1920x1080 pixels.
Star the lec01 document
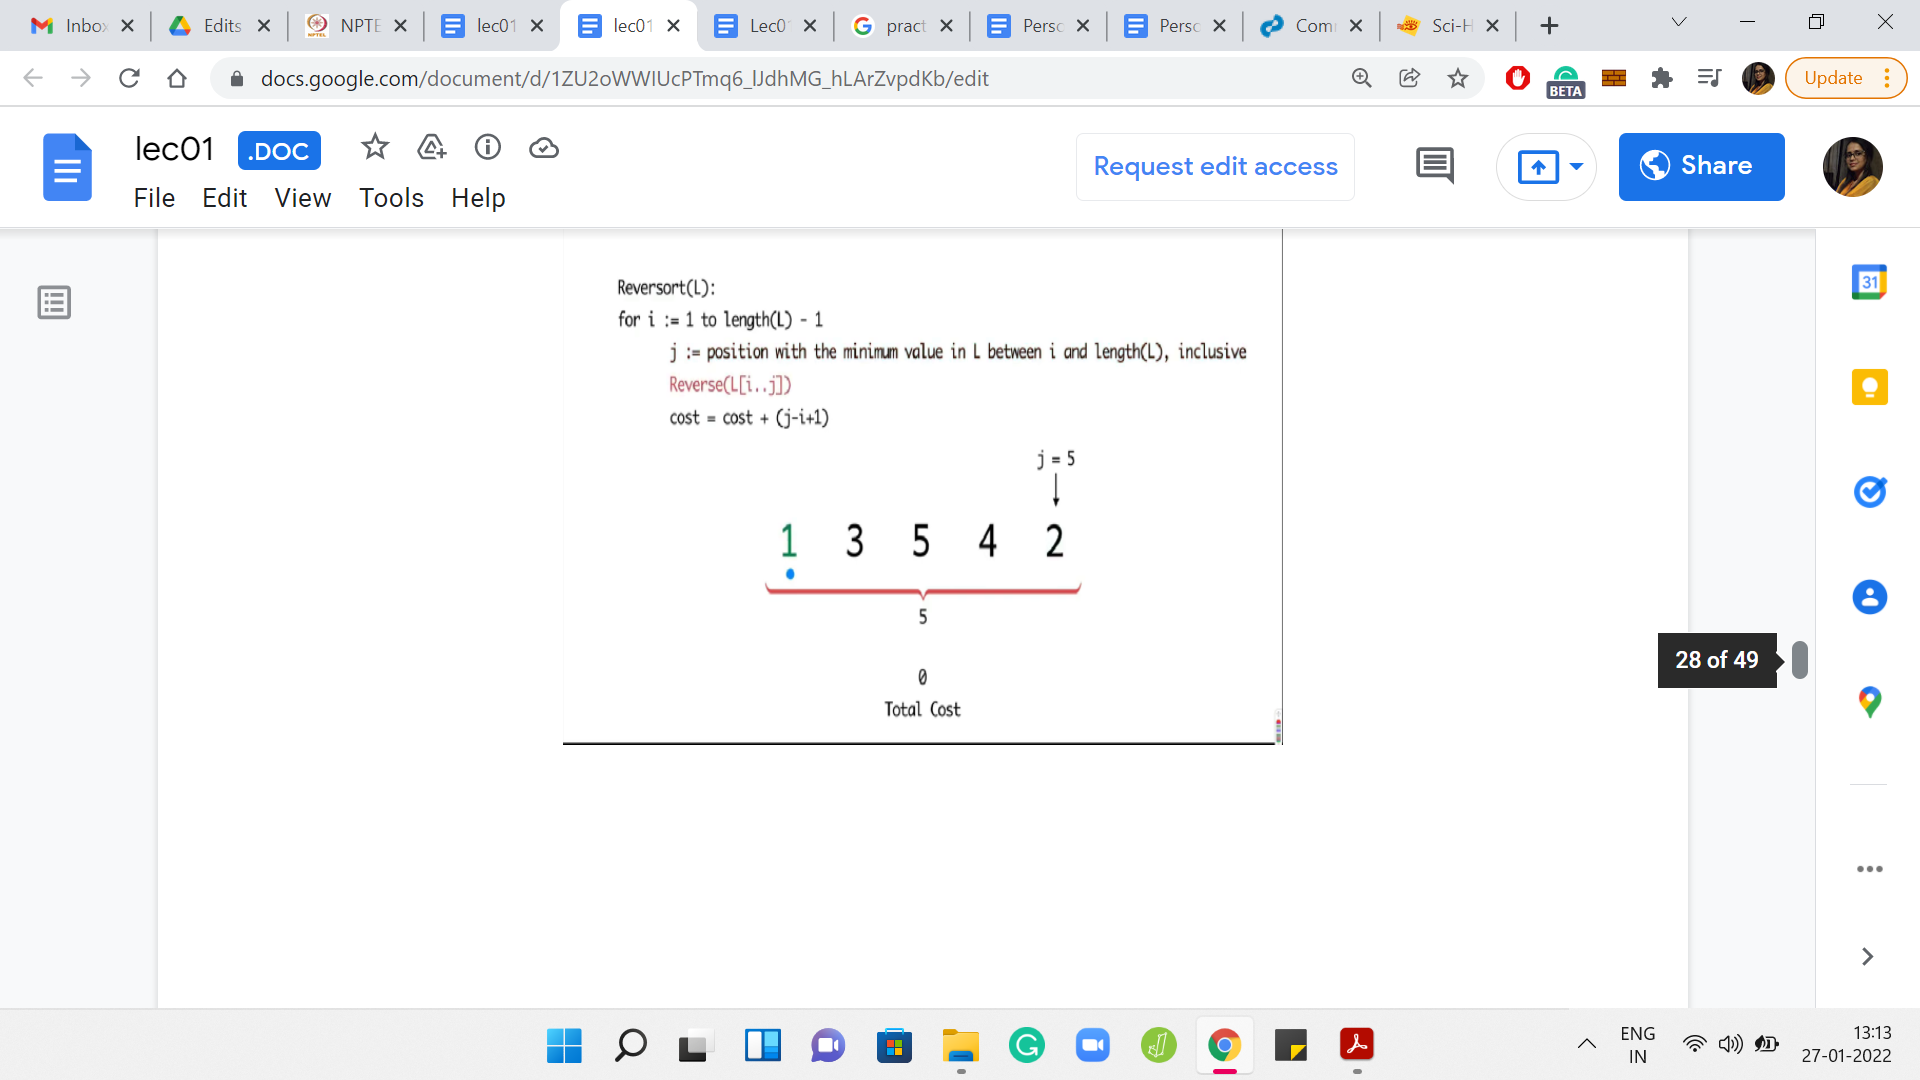[x=375, y=148]
